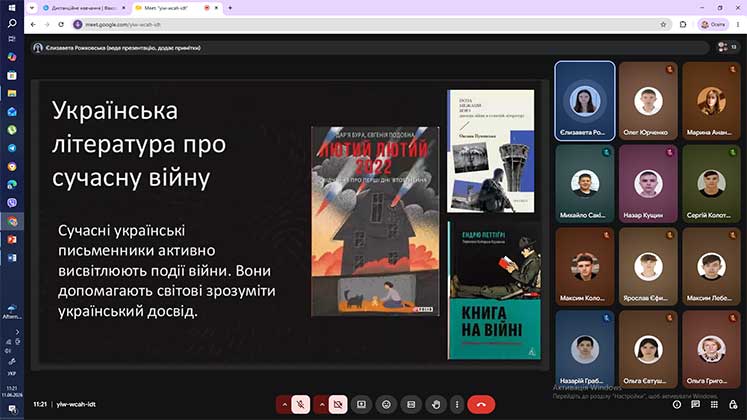Open more options three-dot menu
The height and width of the screenshot is (420, 747).
point(457,404)
